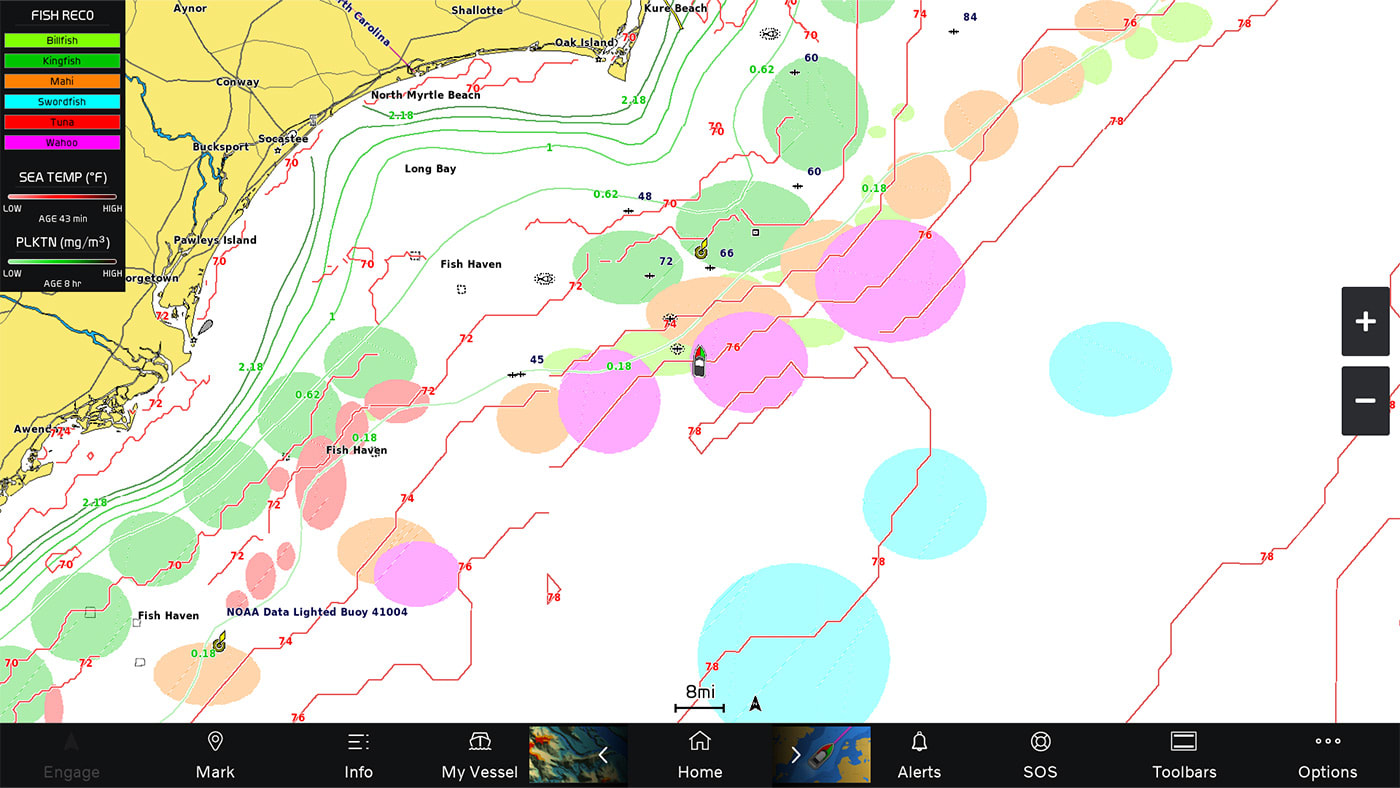Open the Alerts bell
1400x788 pixels.
(919, 755)
